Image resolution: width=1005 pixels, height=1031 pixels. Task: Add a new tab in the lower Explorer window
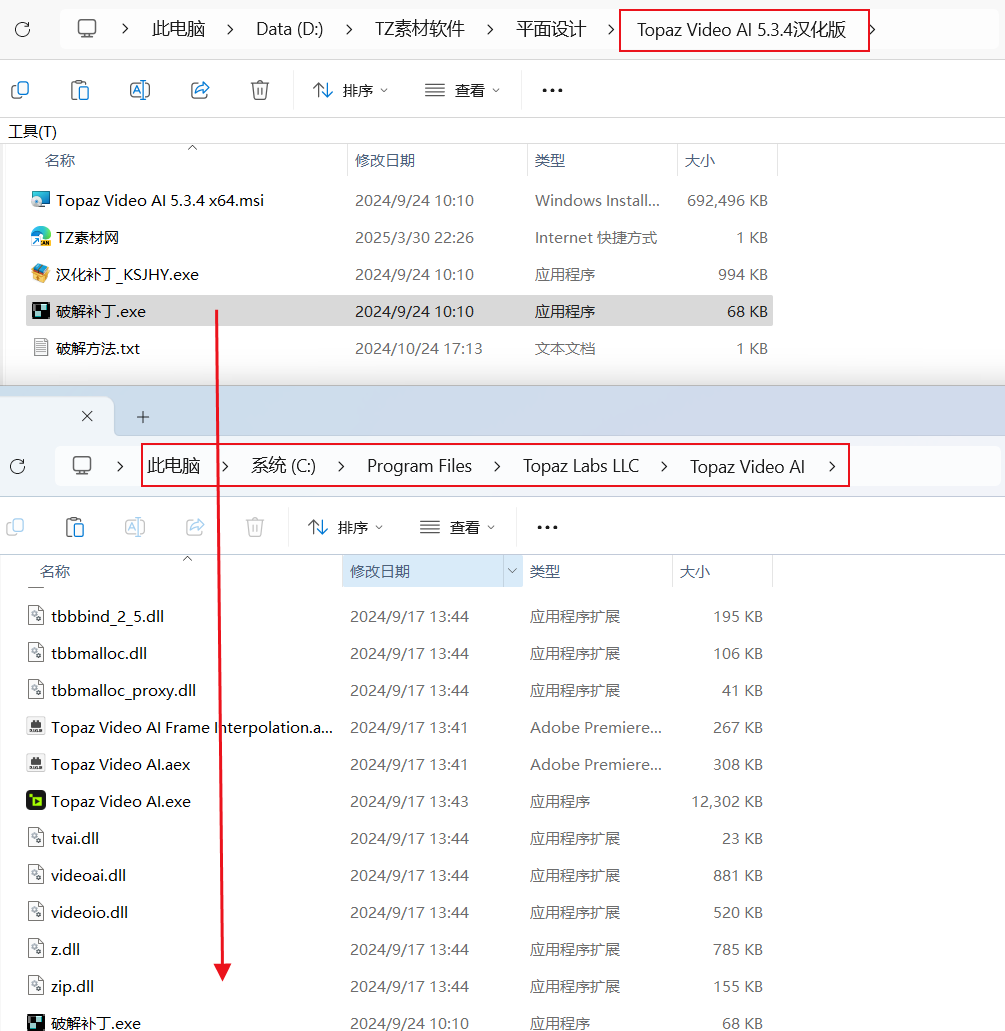[143, 417]
